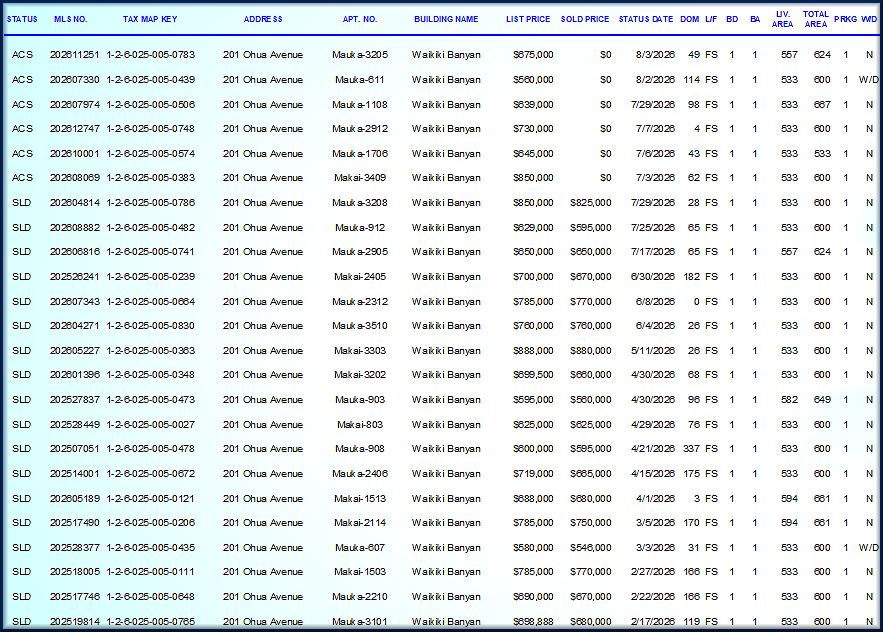Click tax map key 1-2-6-025-005-0783
The height and width of the screenshot is (632, 883).
150,55
